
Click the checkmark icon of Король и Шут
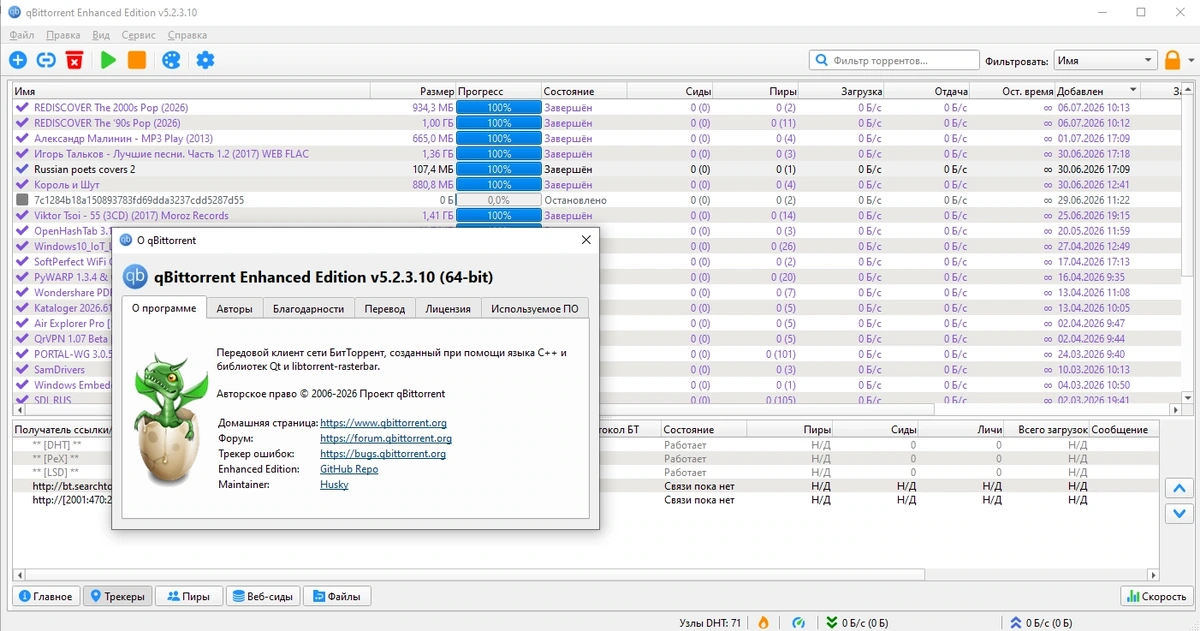(23, 185)
